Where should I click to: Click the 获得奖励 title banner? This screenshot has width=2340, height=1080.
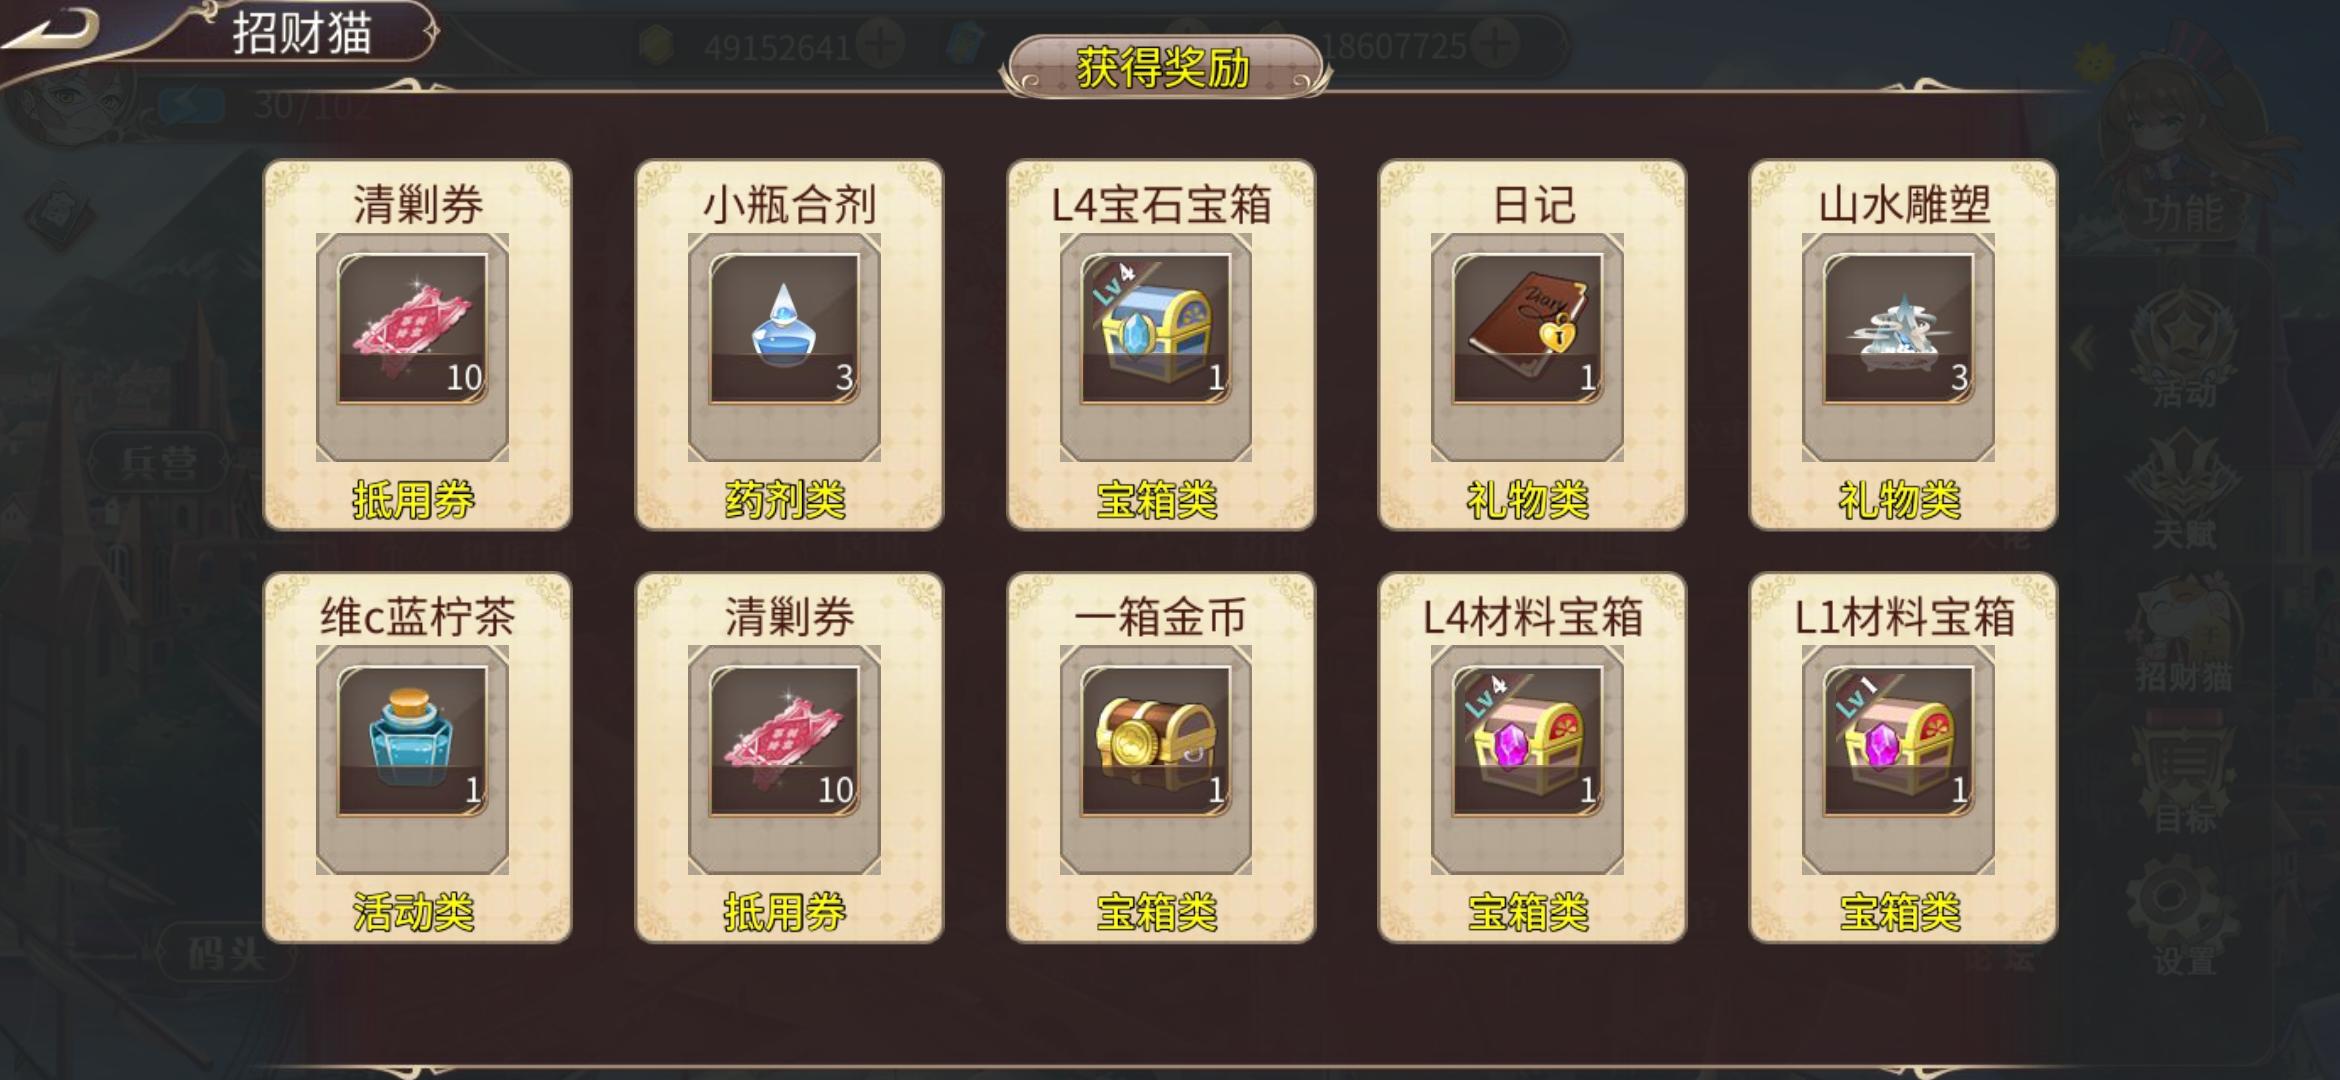tap(1164, 68)
